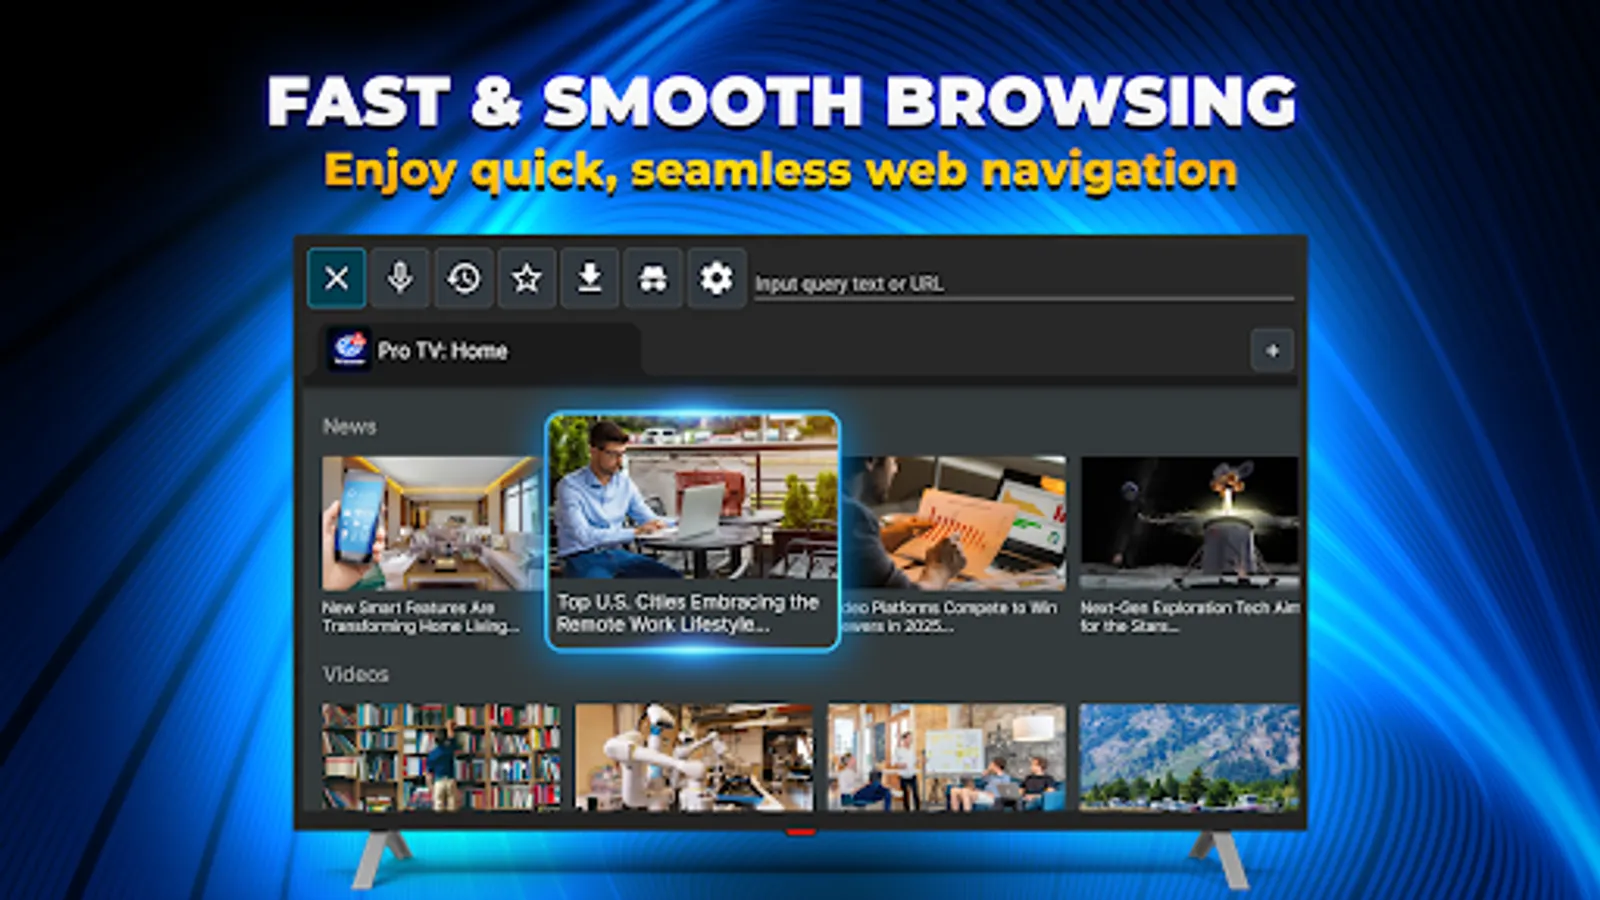Image resolution: width=1600 pixels, height=900 pixels.
Task: Open browser settings with the gear icon
Action: (x=716, y=279)
